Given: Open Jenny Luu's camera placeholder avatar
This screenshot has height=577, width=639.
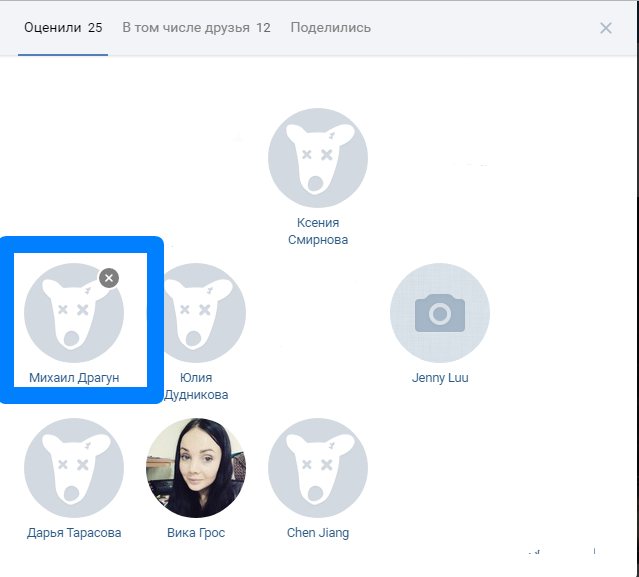Looking at the screenshot, I should tap(440, 313).
